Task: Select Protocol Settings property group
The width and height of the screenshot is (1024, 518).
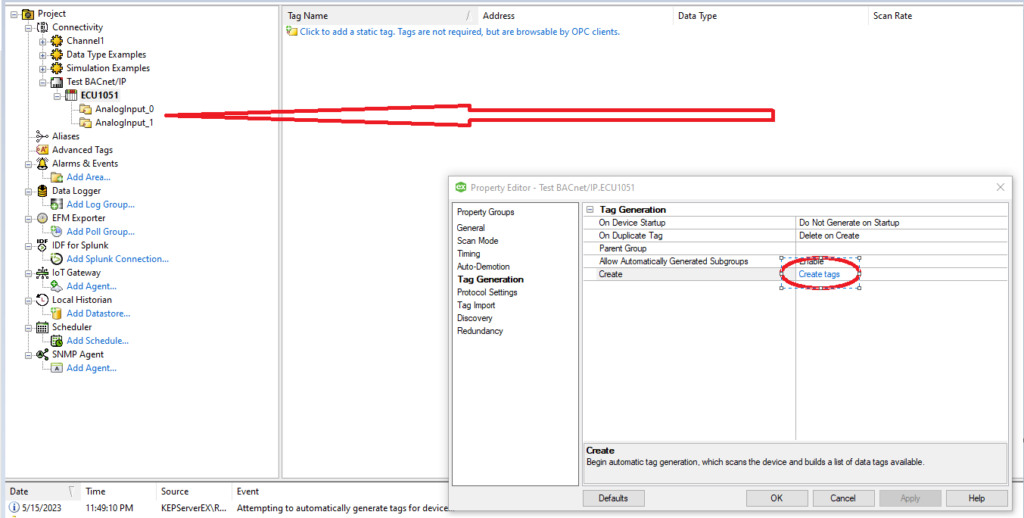Action: (x=487, y=292)
